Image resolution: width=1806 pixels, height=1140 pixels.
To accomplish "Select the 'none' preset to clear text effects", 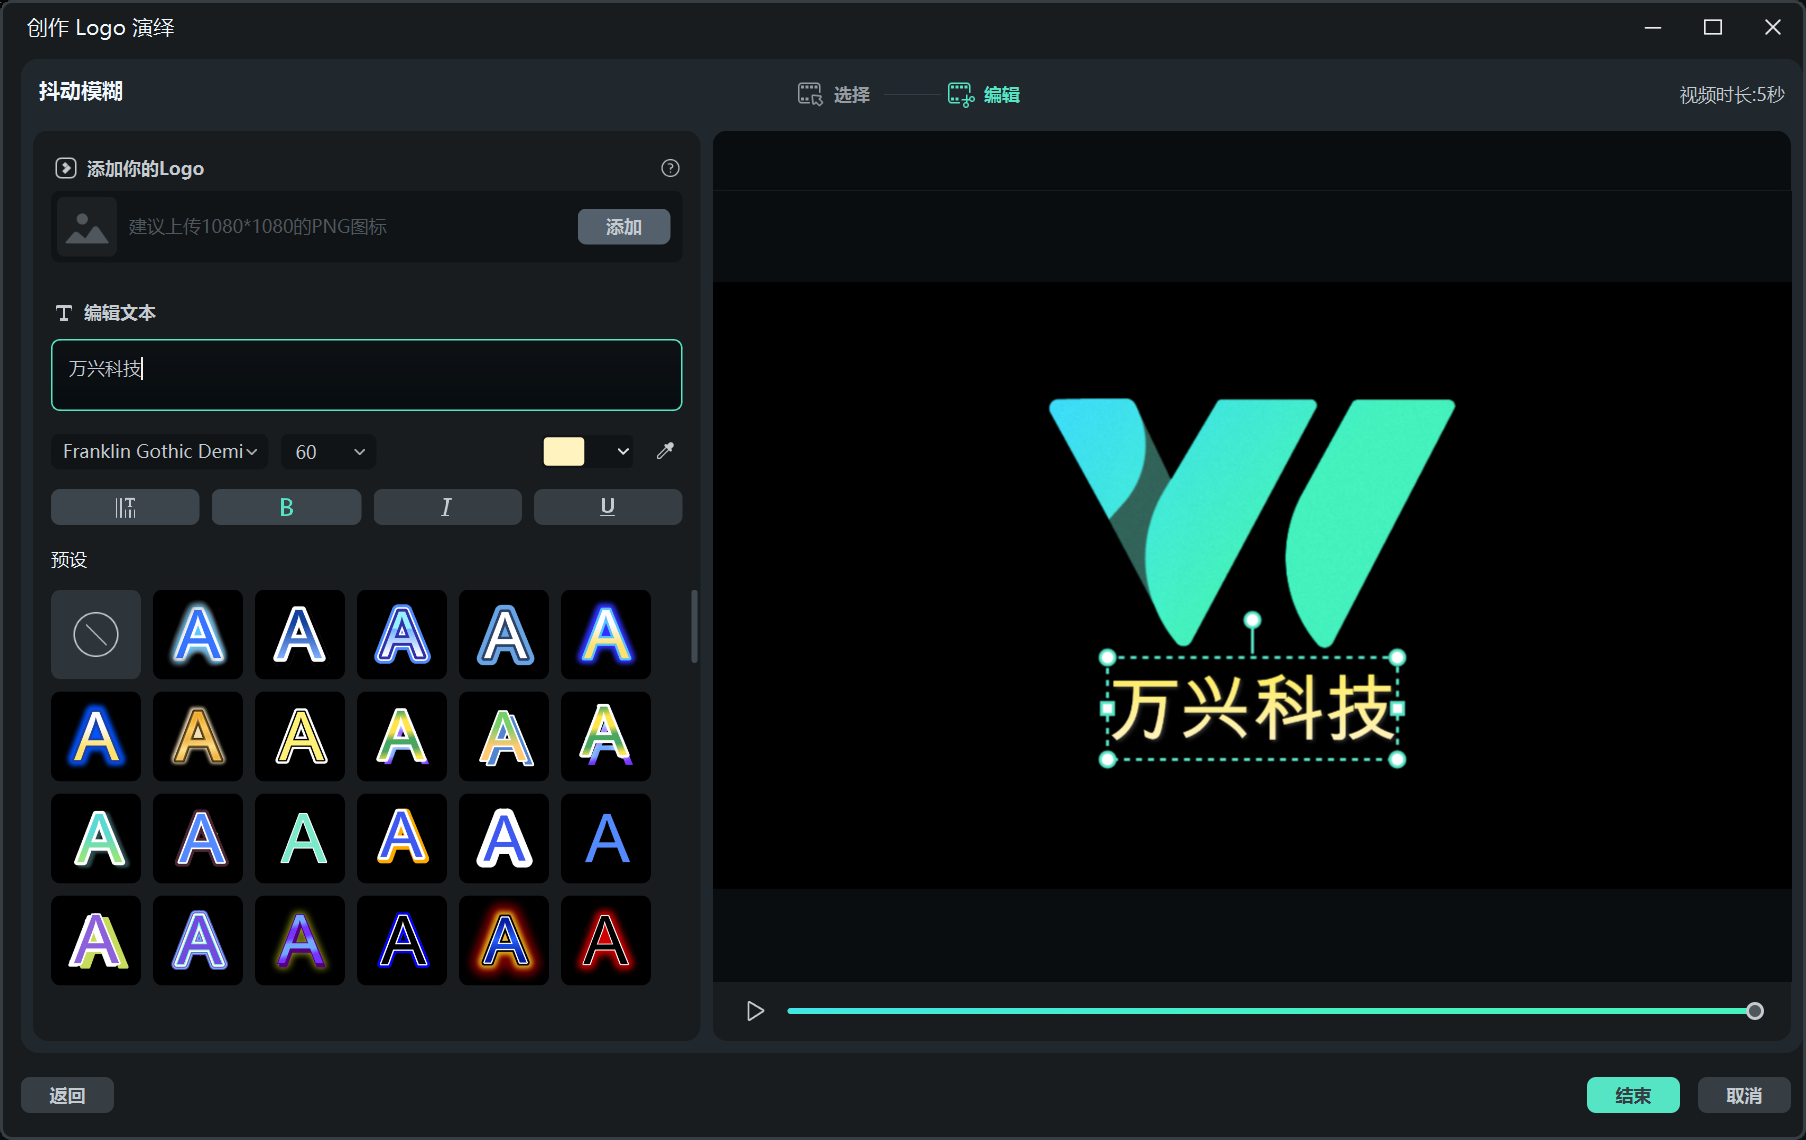I will 95,634.
